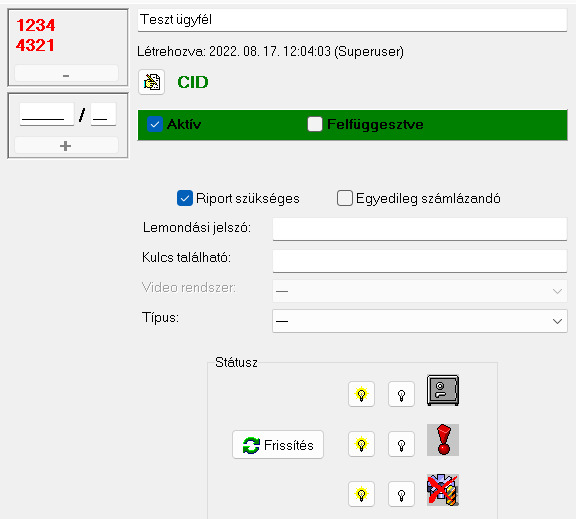
Task: Enable the Felfüggesztve checkbox
Action: (x=315, y=125)
